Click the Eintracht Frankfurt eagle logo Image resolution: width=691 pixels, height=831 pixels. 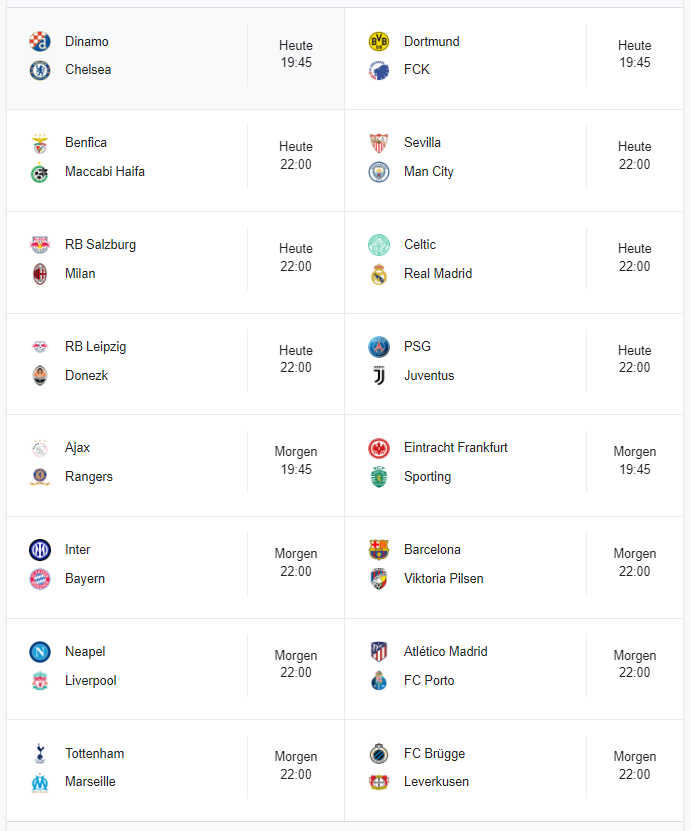tap(379, 448)
